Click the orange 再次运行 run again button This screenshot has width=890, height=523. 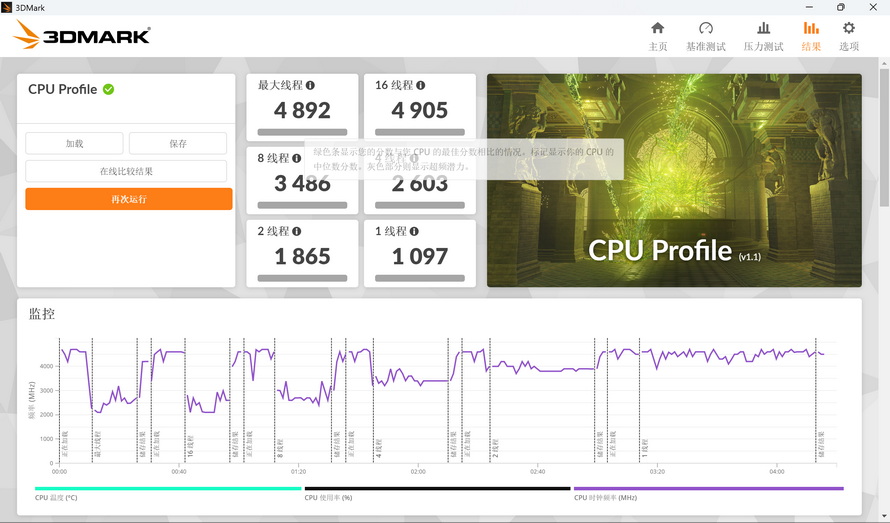pos(129,199)
